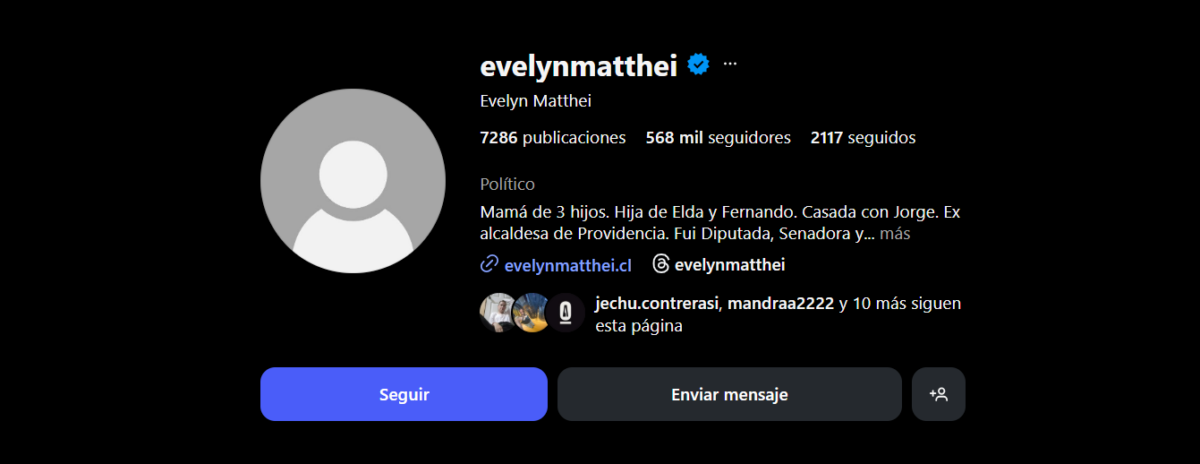Viewport: 1200px width, 464px height.
Task: Click the second mutual follower avatar
Action: pyautogui.click(x=531, y=313)
